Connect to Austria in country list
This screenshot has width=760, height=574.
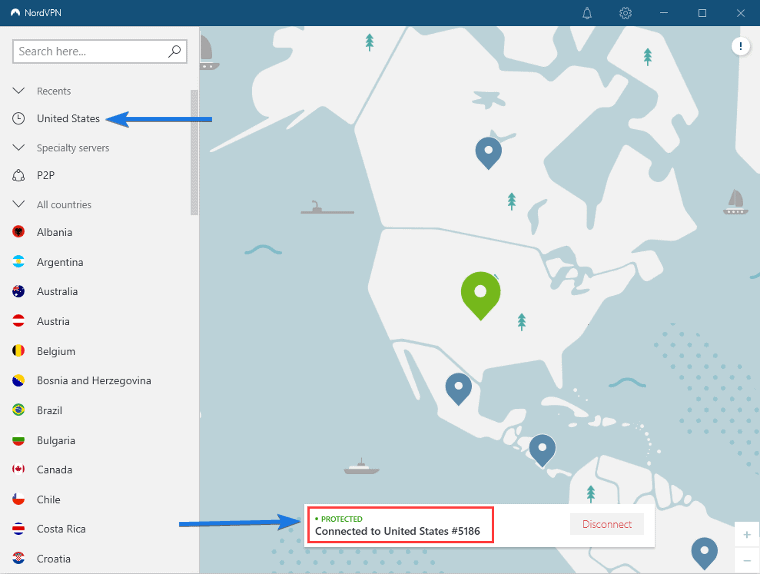coord(53,321)
